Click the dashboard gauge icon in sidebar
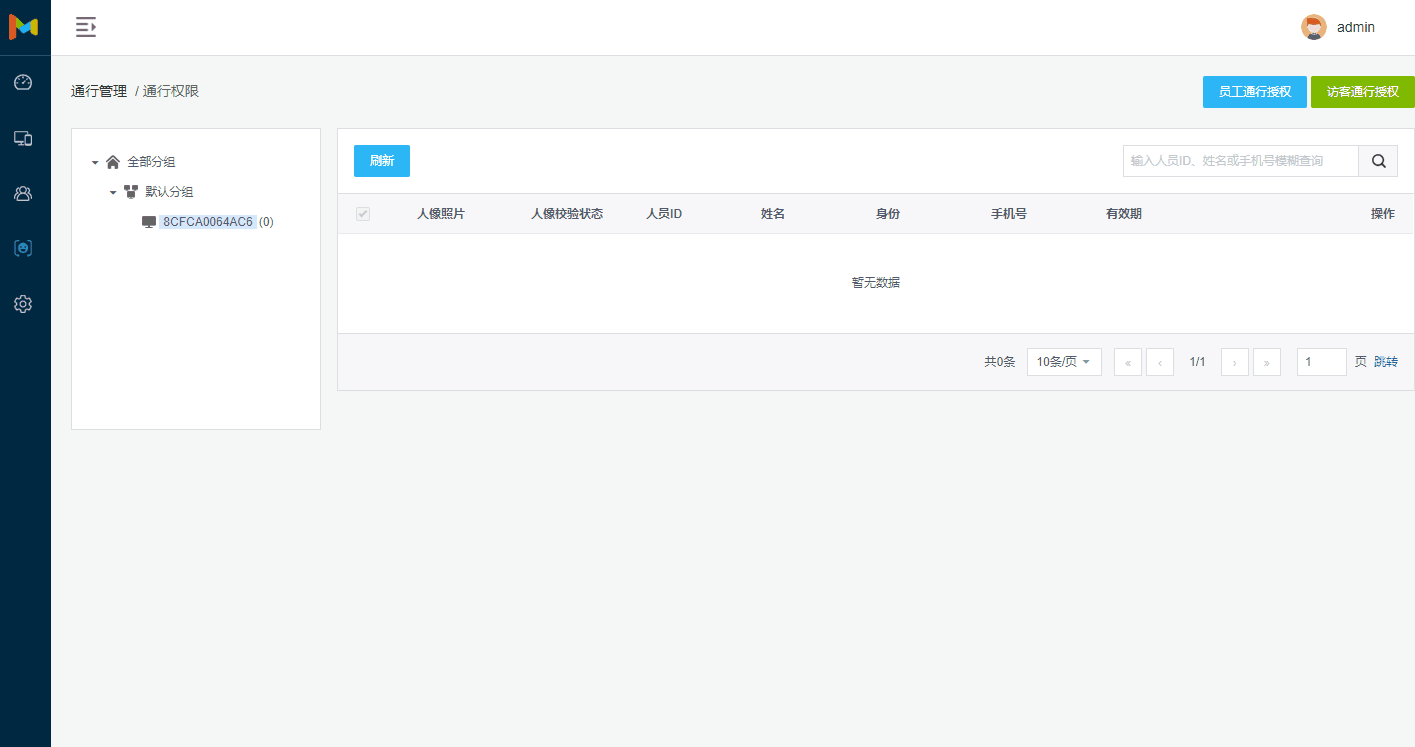1415x747 pixels. [x=23, y=82]
